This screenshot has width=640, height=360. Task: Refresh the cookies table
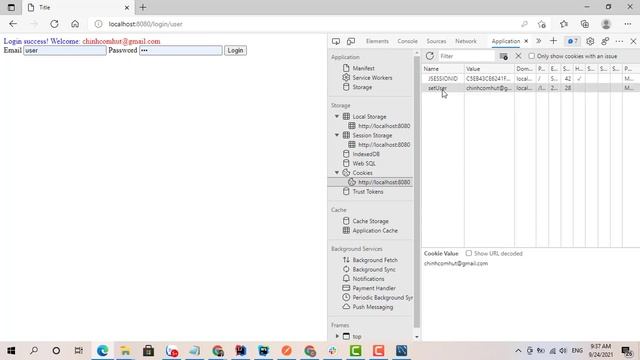click(x=430, y=56)
